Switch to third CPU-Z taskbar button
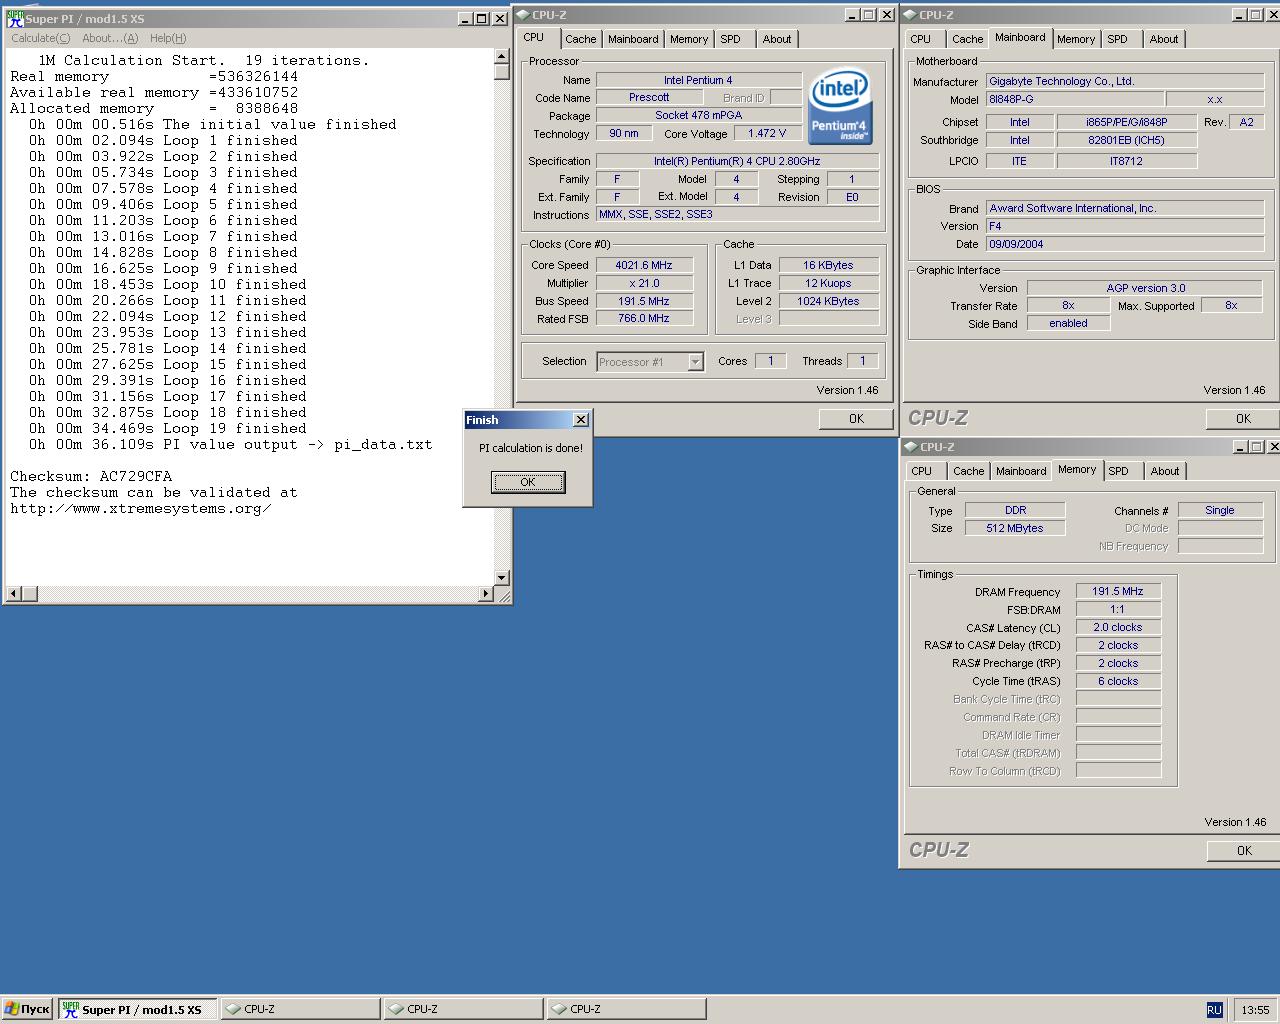The height and width of the screenshot is (1024, 1280). pos(627,1010)
